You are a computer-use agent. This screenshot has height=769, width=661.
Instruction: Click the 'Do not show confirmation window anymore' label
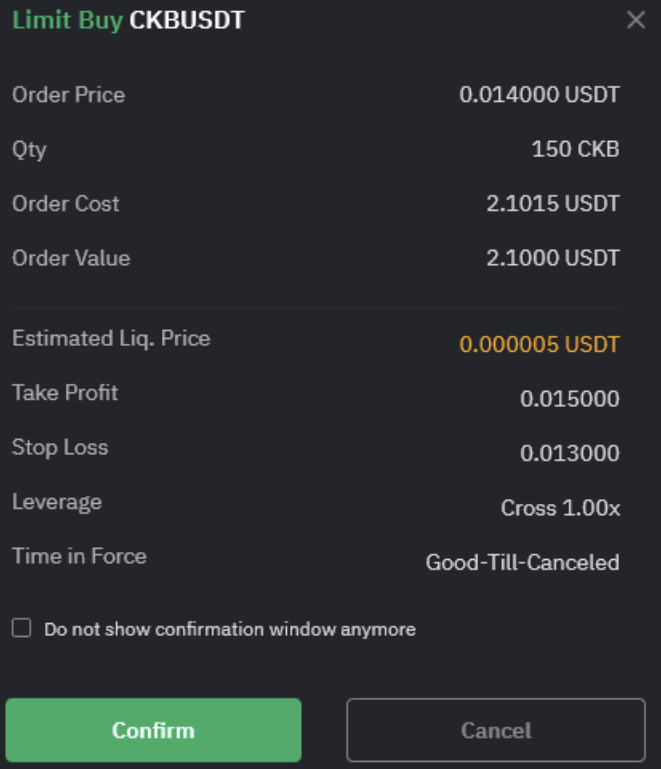[x=230, y=629]
